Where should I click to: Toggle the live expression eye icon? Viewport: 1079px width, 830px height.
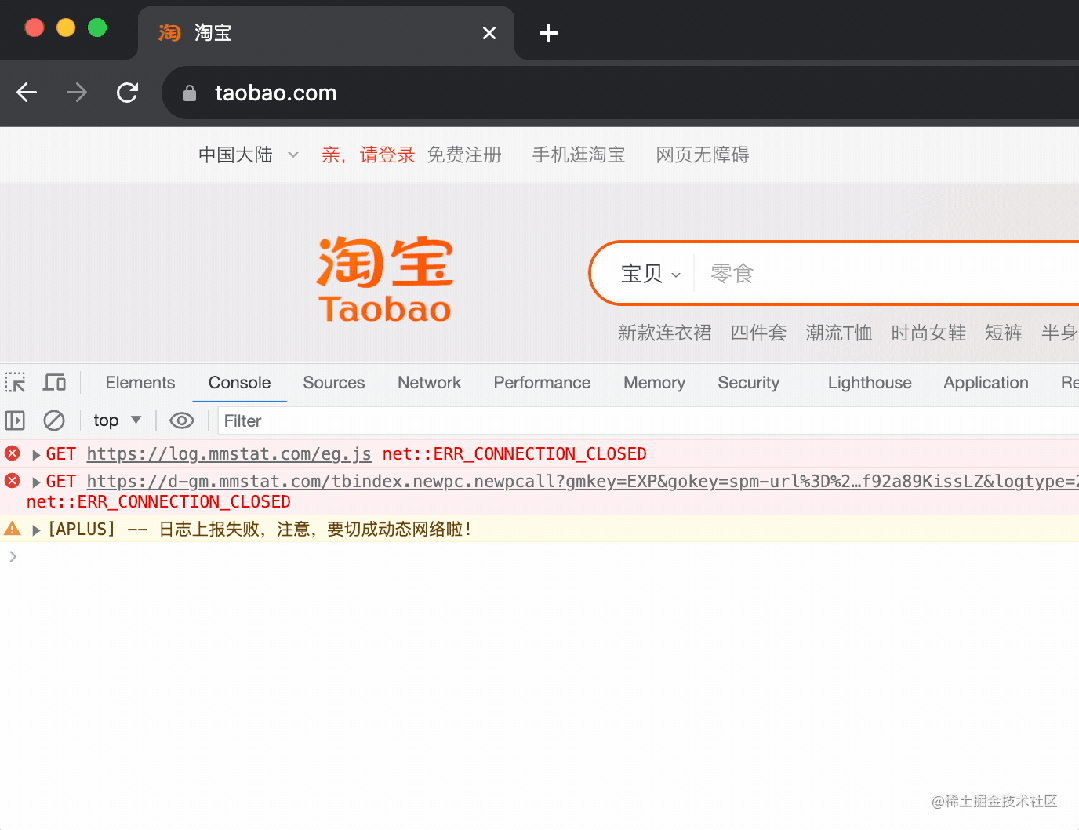(x=182, y=420)
